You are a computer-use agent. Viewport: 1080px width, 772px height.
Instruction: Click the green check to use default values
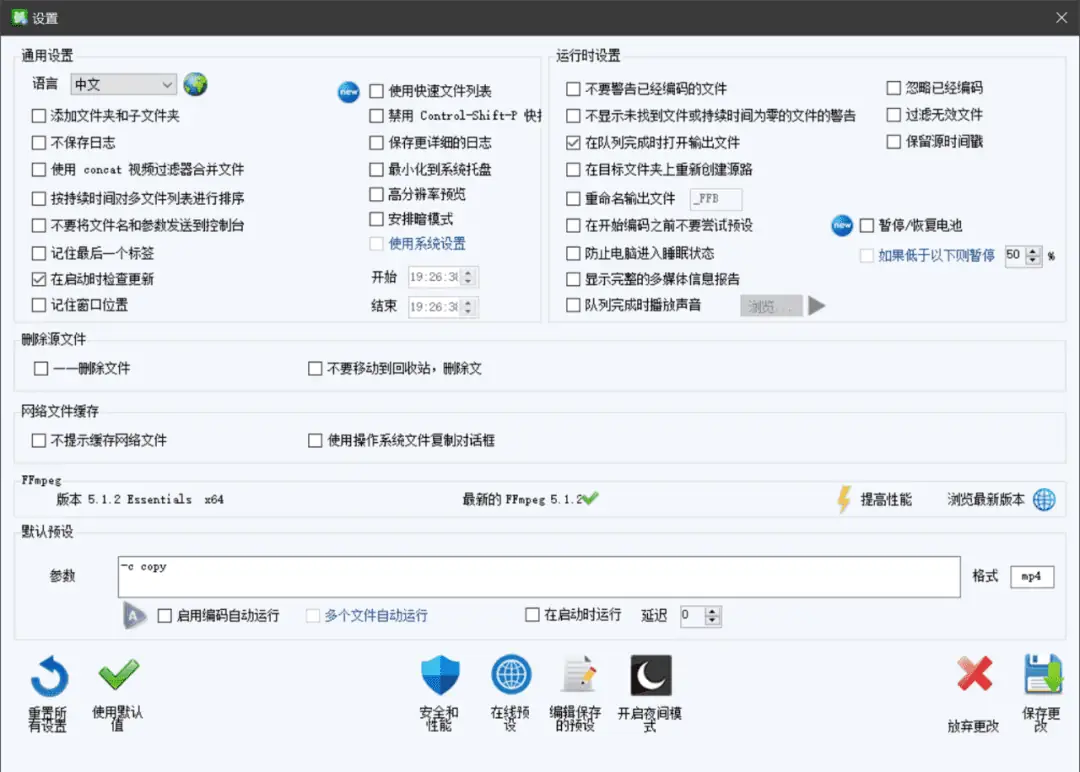point(117,675)
